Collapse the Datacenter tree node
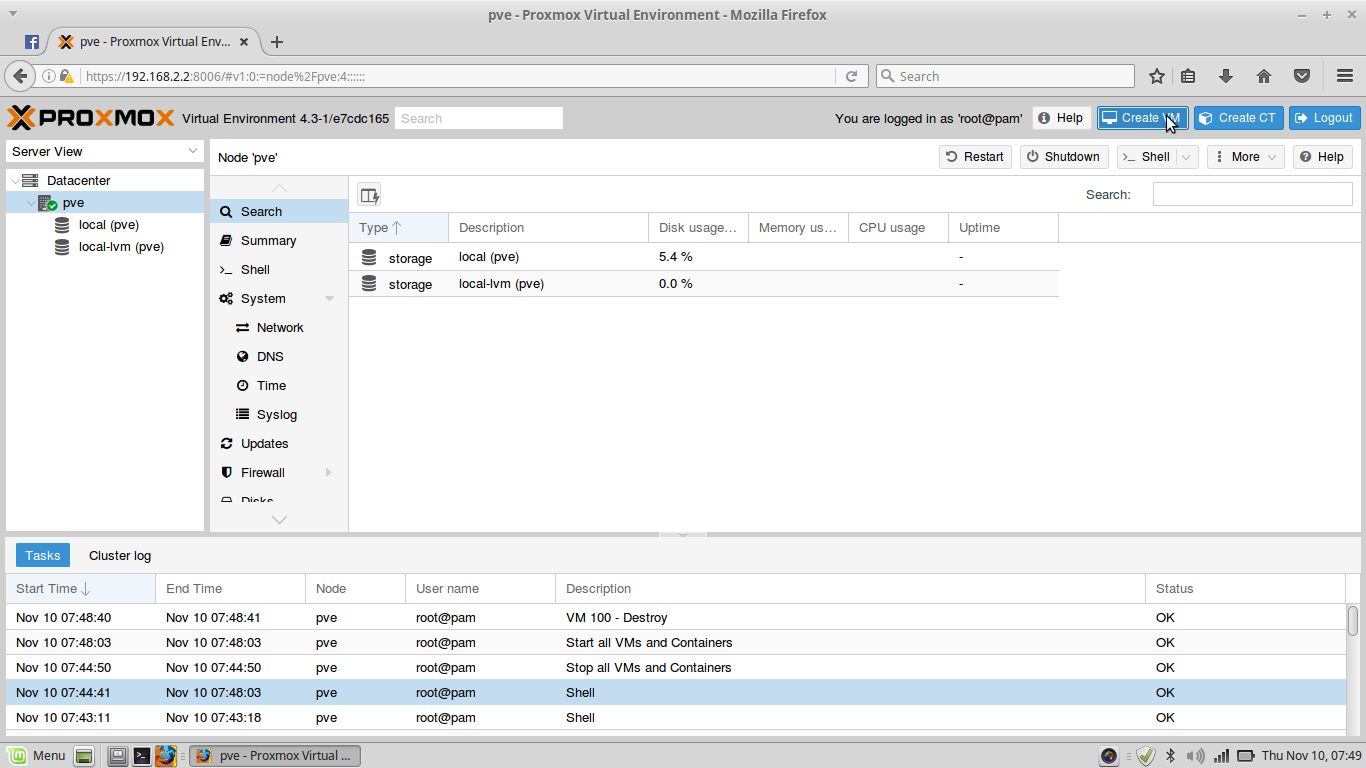 click(14, 181)
